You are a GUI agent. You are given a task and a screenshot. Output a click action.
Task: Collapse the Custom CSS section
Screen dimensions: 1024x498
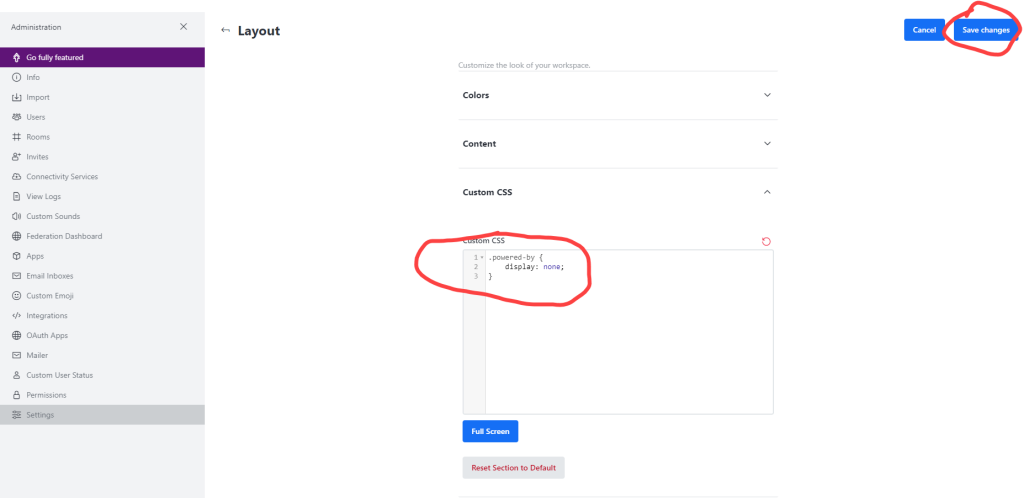coord(767,191)
